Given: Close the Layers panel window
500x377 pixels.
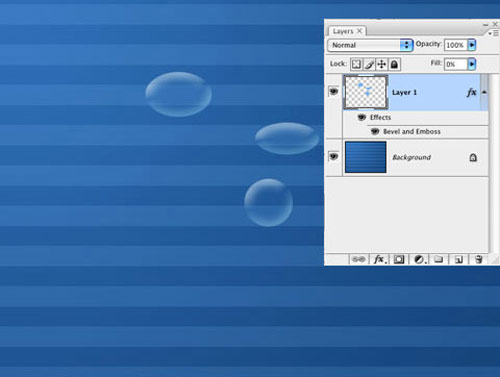Looking at the screenshot, I should pyautogui.click(x=495, y=24).
